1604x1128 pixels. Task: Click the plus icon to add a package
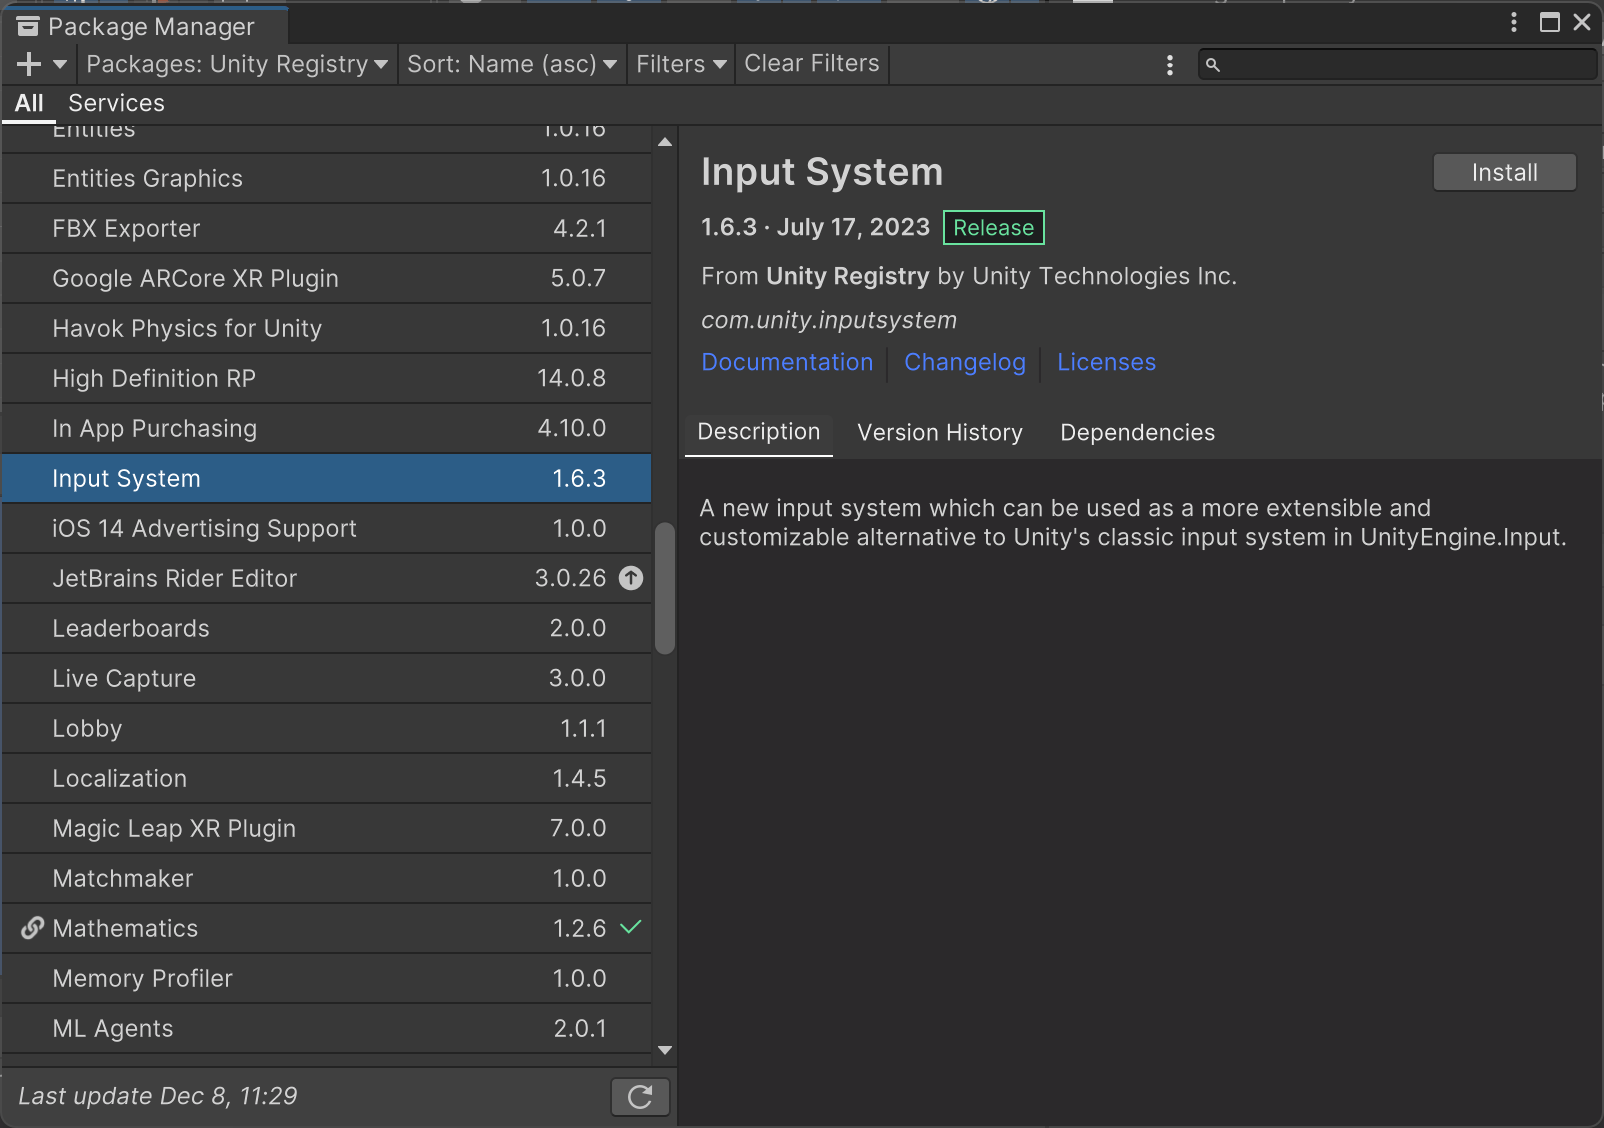(29, 64)
